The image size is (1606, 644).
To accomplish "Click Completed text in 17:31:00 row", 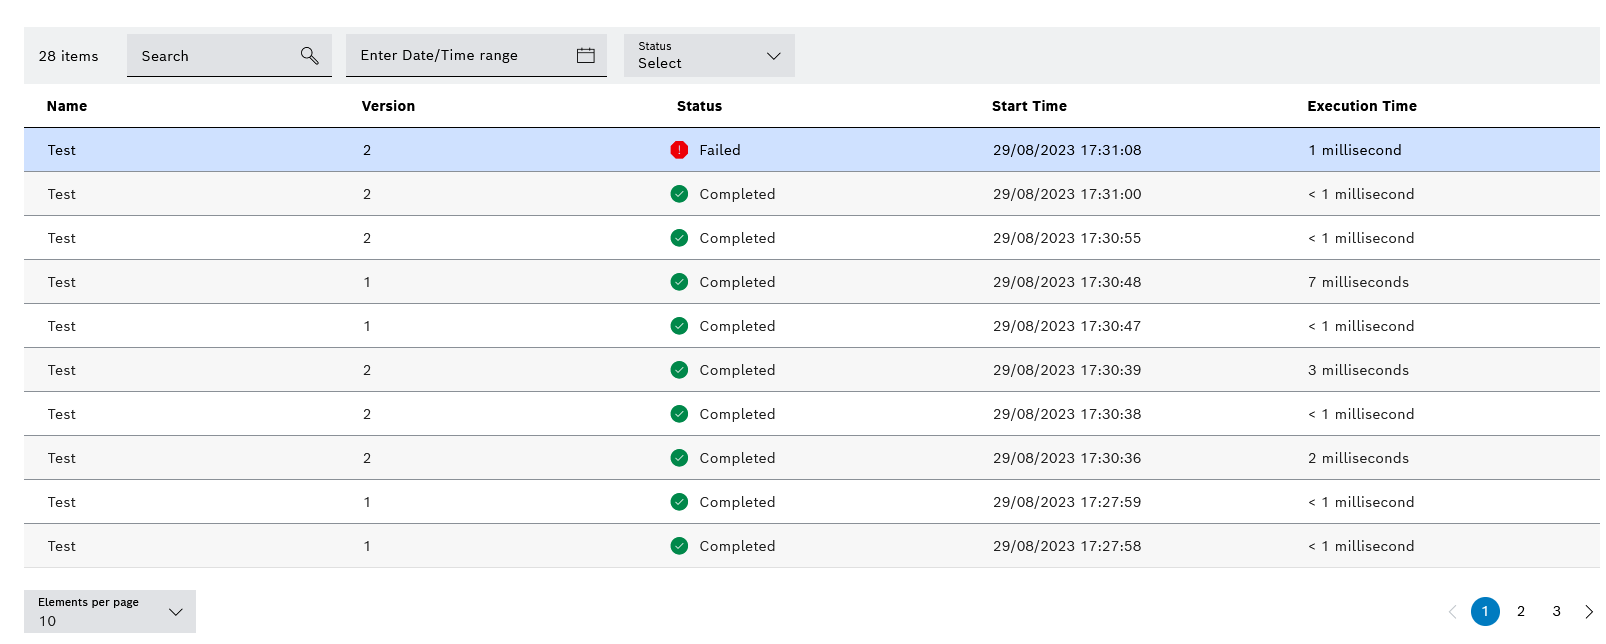I will pyautogui.click(x=737, y=194).
